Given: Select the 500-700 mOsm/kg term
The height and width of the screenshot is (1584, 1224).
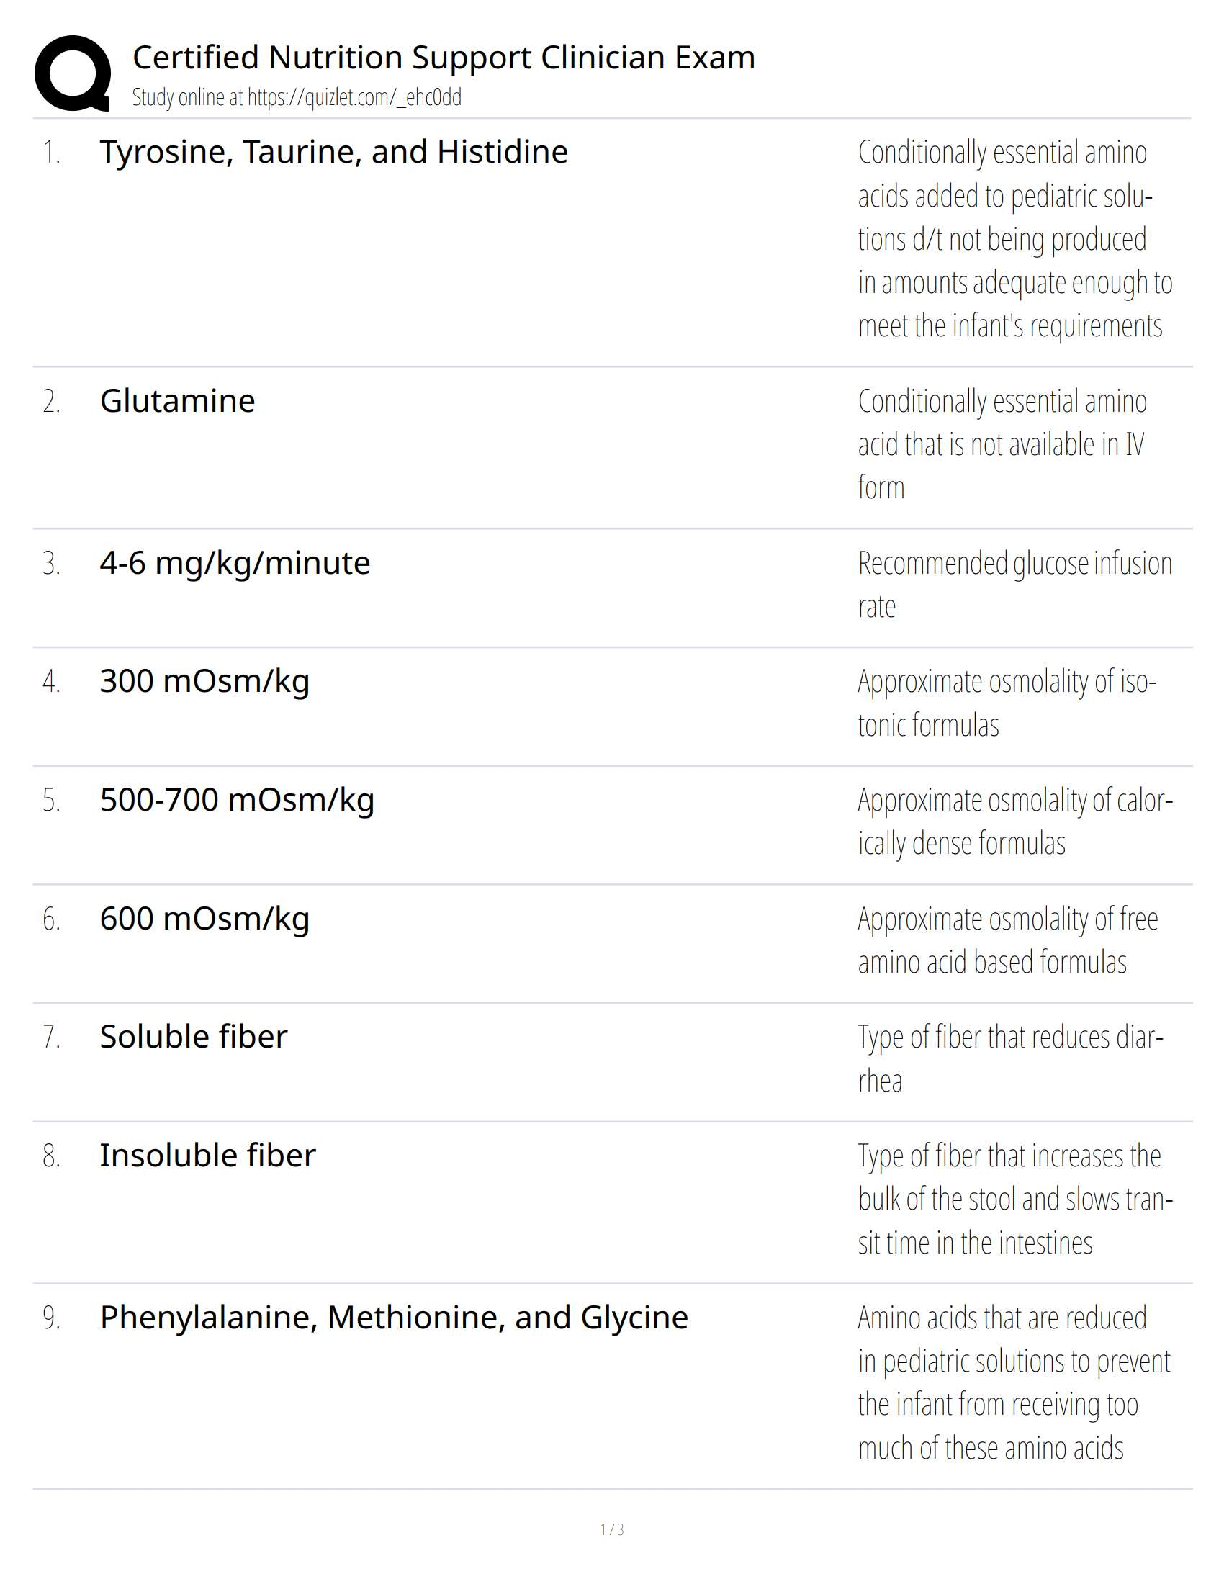Looking at the screenshot, I should point(237,800).
